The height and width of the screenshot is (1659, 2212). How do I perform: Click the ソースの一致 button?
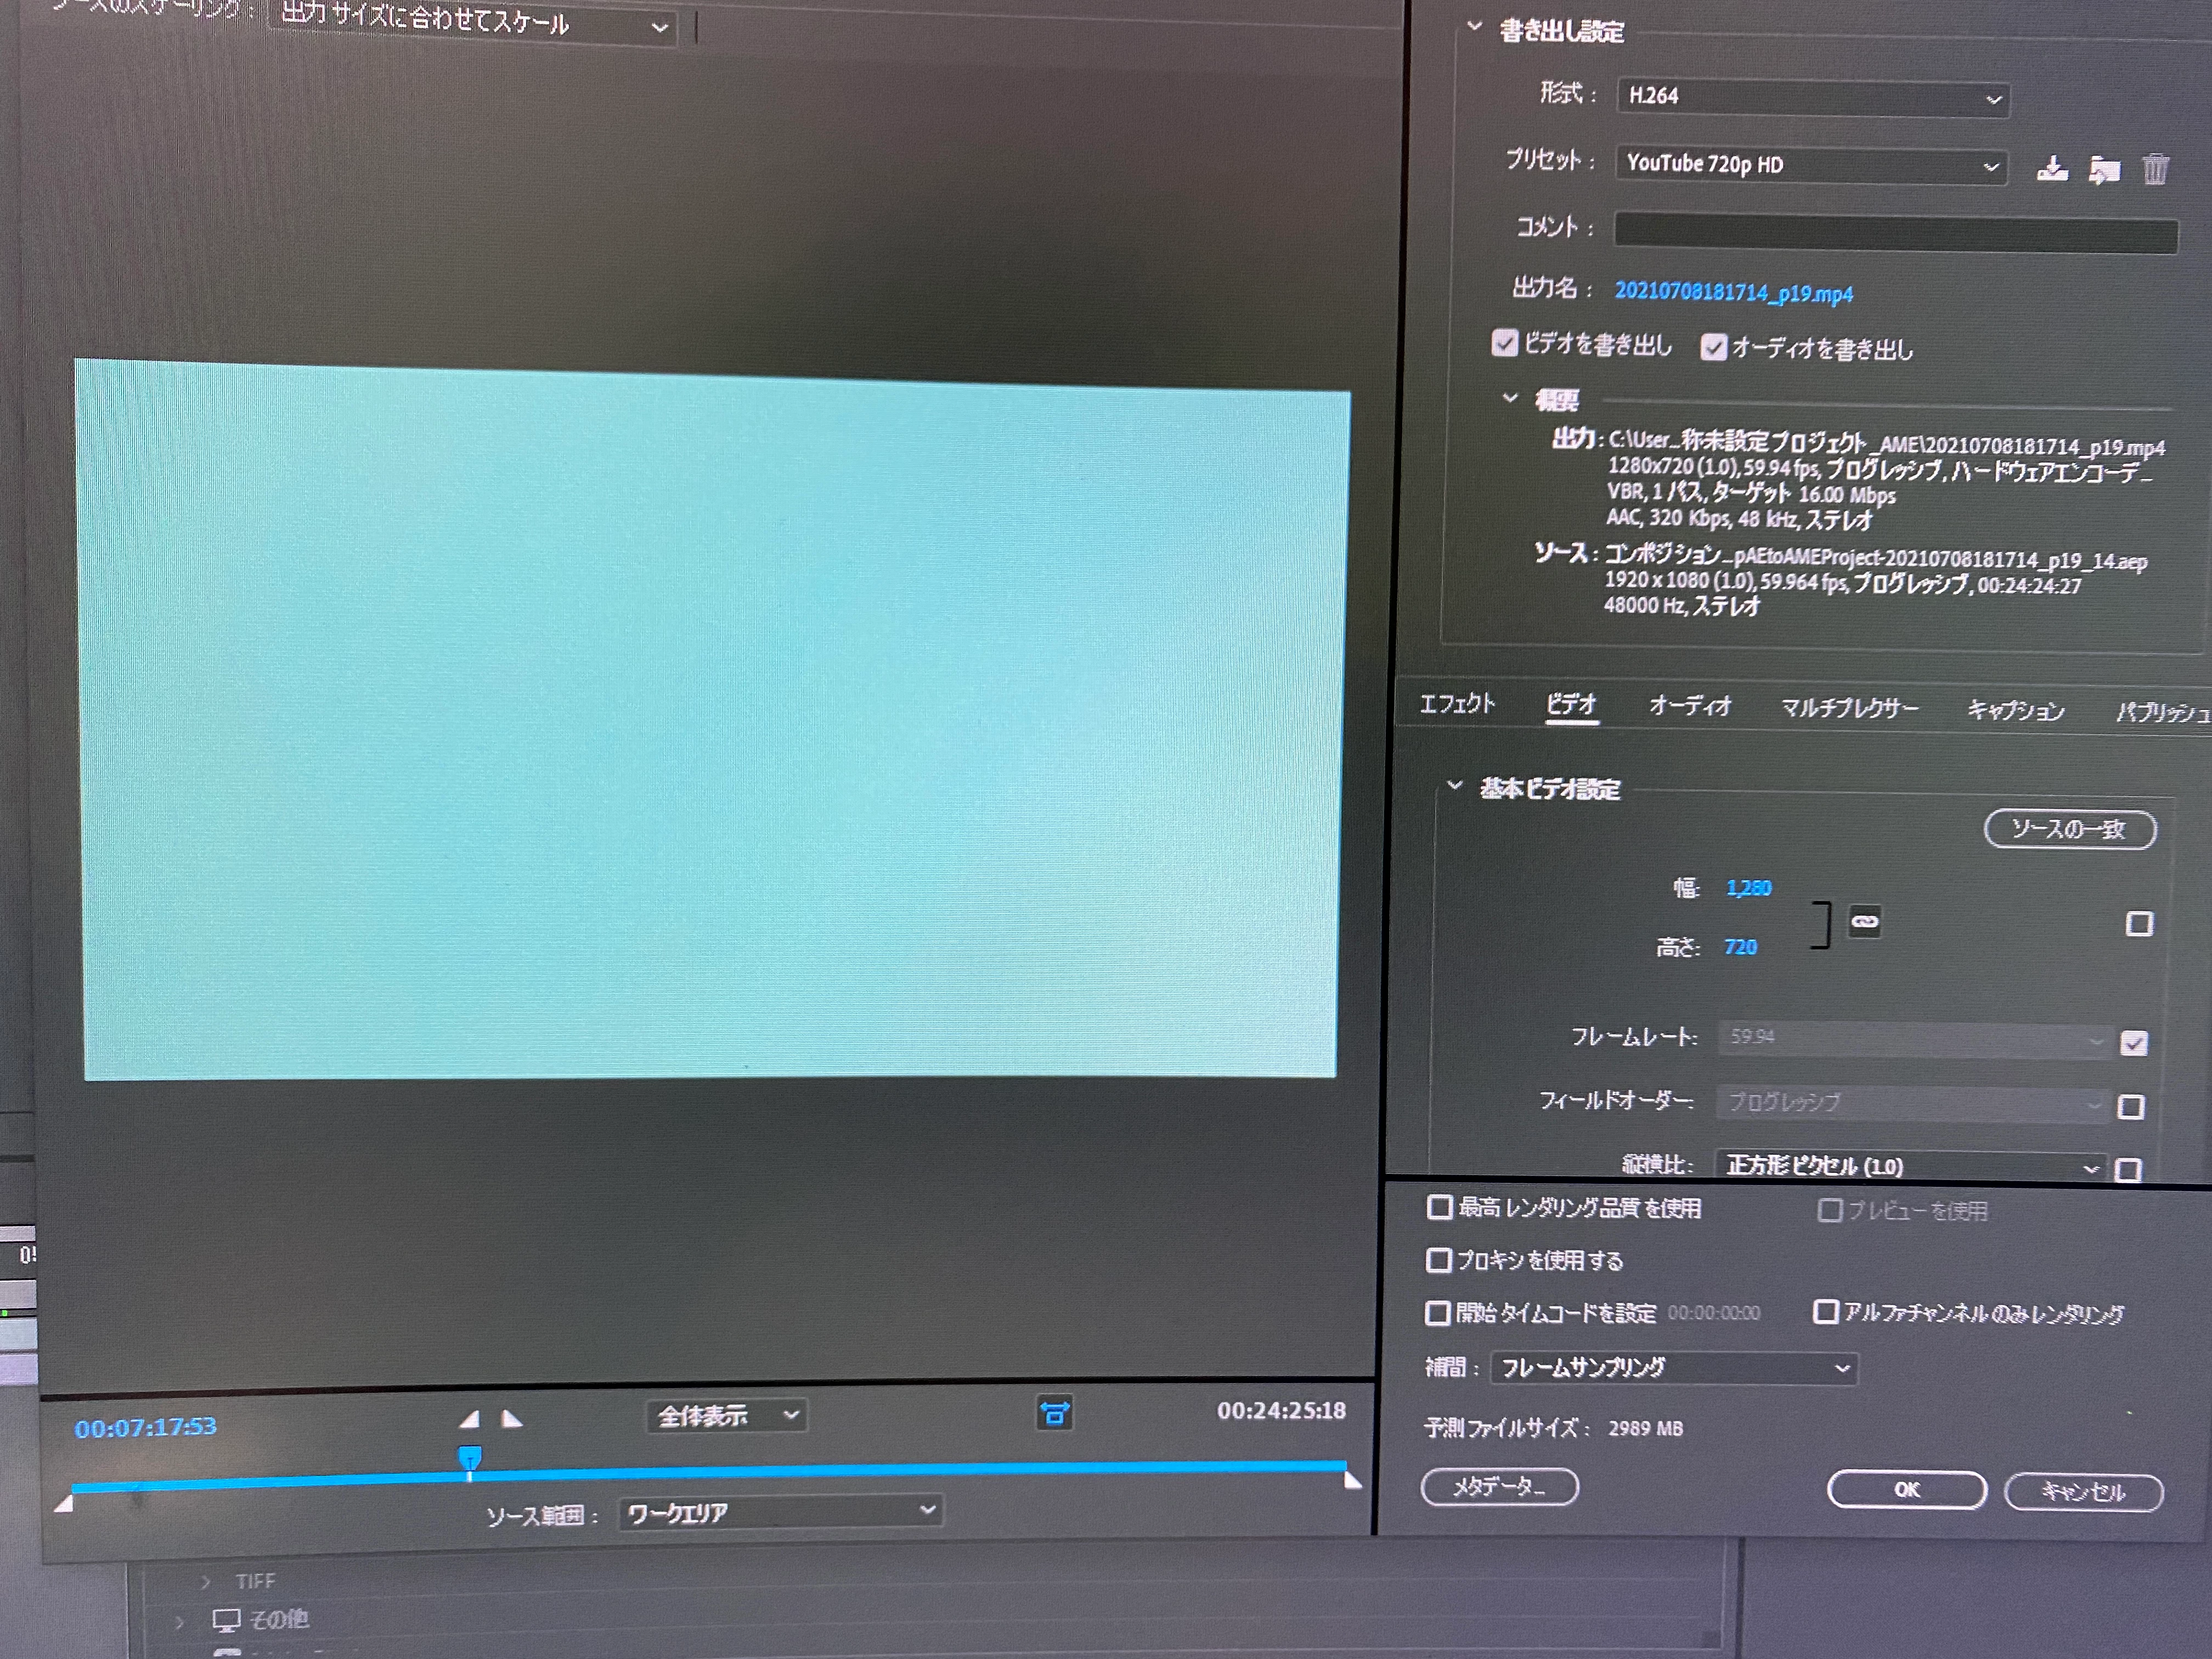pyautogui.click(x=2069, y=829)
